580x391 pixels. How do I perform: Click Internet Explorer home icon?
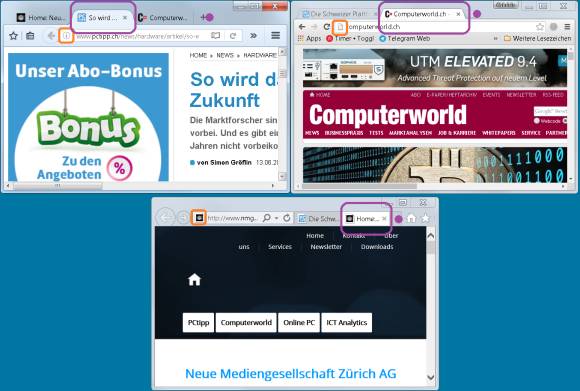pos(411,219)
